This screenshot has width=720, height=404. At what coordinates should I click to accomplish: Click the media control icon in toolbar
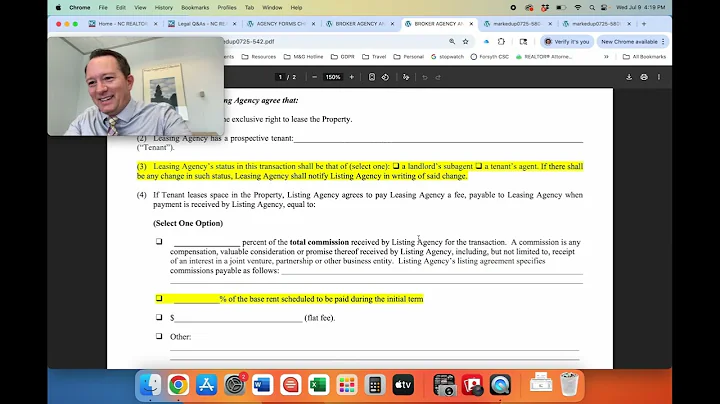coord(523,41)
